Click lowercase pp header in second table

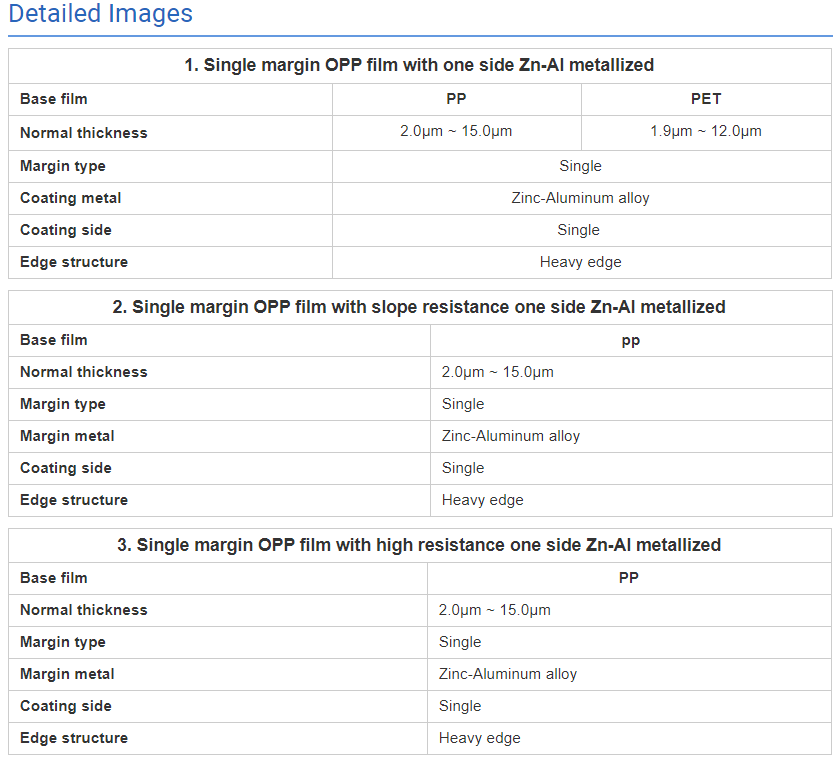[630, 340]
